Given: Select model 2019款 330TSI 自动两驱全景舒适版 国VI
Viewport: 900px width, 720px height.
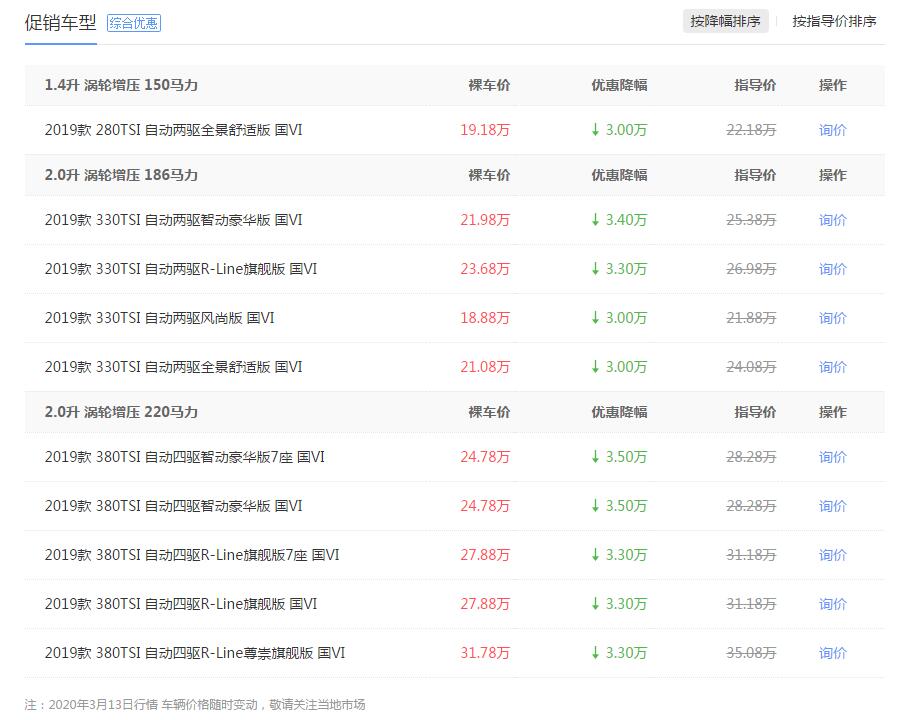Looking at the screenshot, I should (173, 367).
